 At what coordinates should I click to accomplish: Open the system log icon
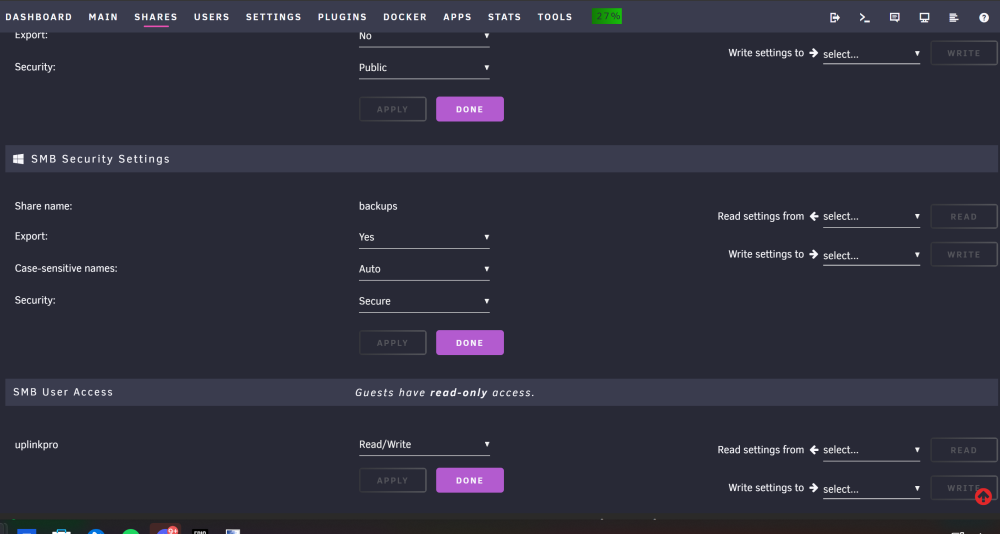[x=954, y=18]
